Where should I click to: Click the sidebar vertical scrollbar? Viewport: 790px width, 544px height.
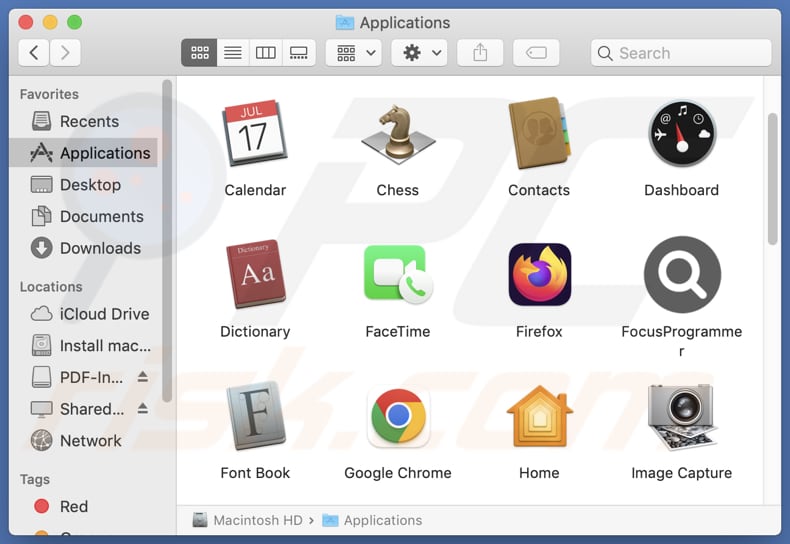[x=167, y=241]
